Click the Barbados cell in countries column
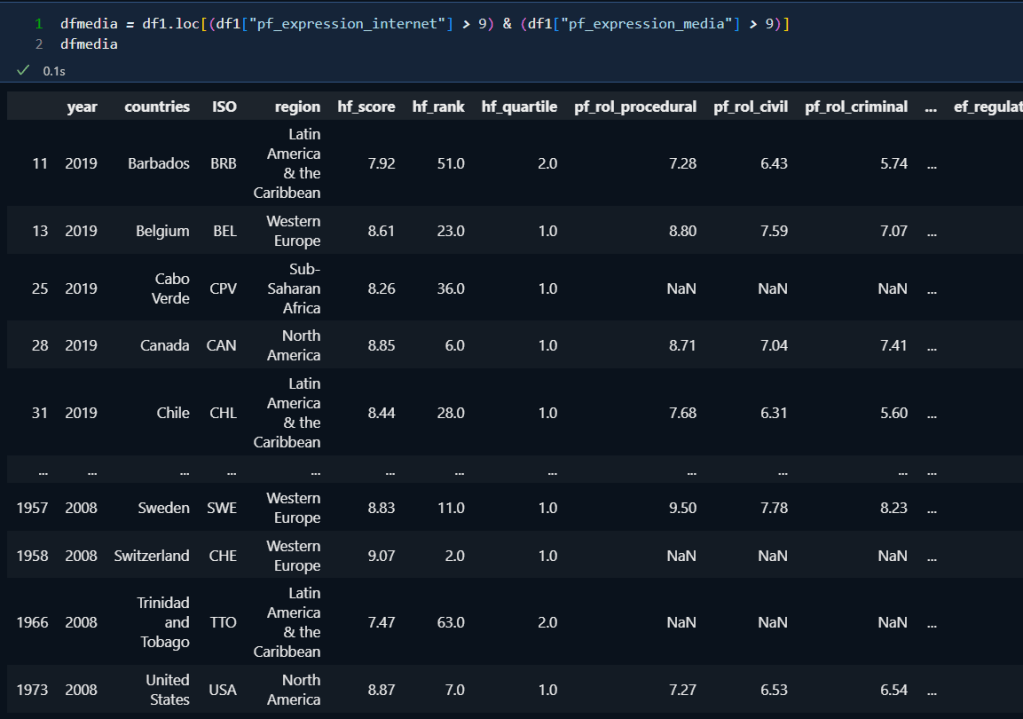This screenshot has width=1023, height=719. click(158, 164)
